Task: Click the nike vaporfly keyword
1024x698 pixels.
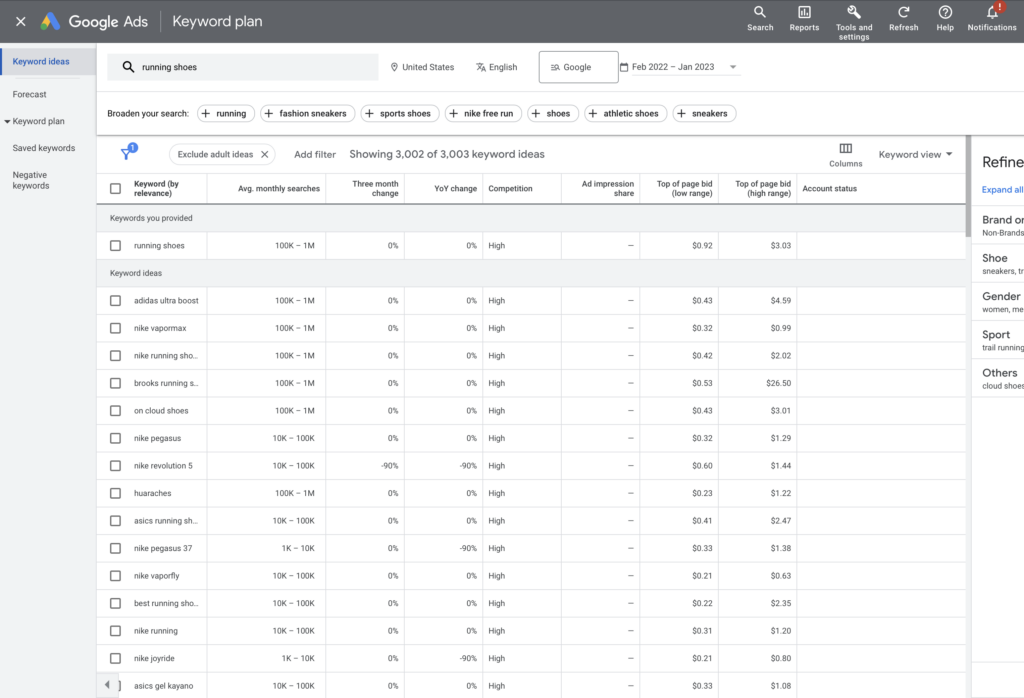Action: [156, 576]
